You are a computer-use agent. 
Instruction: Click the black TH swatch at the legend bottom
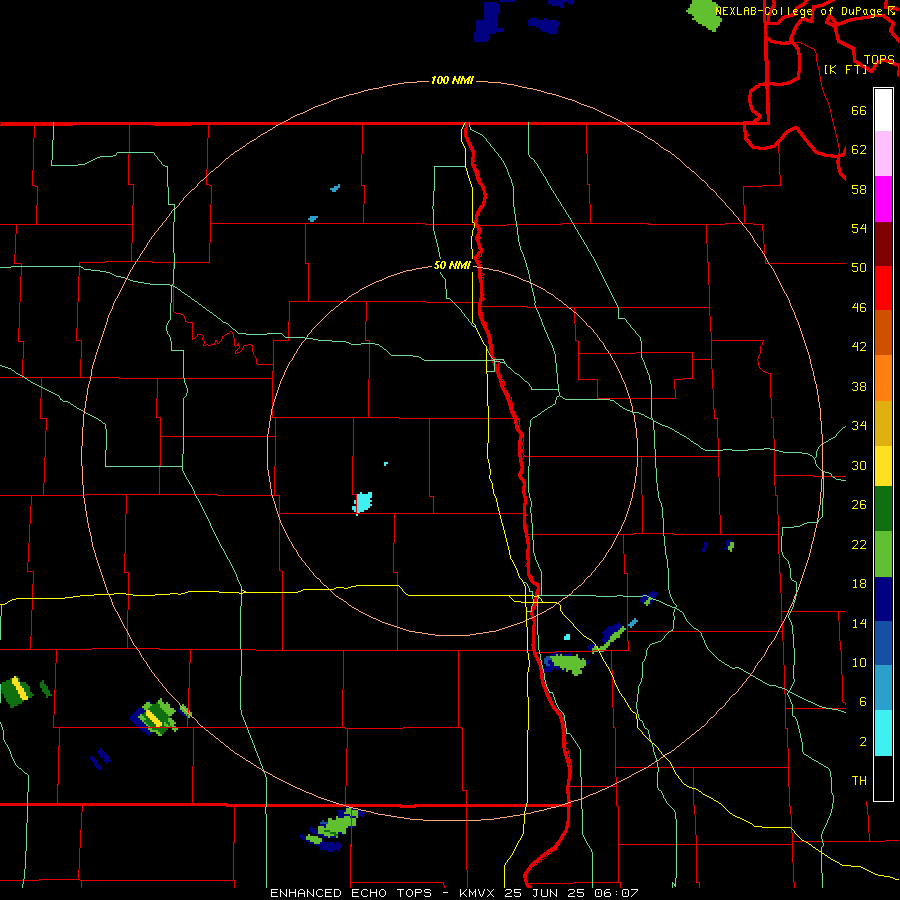(x=883, y=778)
